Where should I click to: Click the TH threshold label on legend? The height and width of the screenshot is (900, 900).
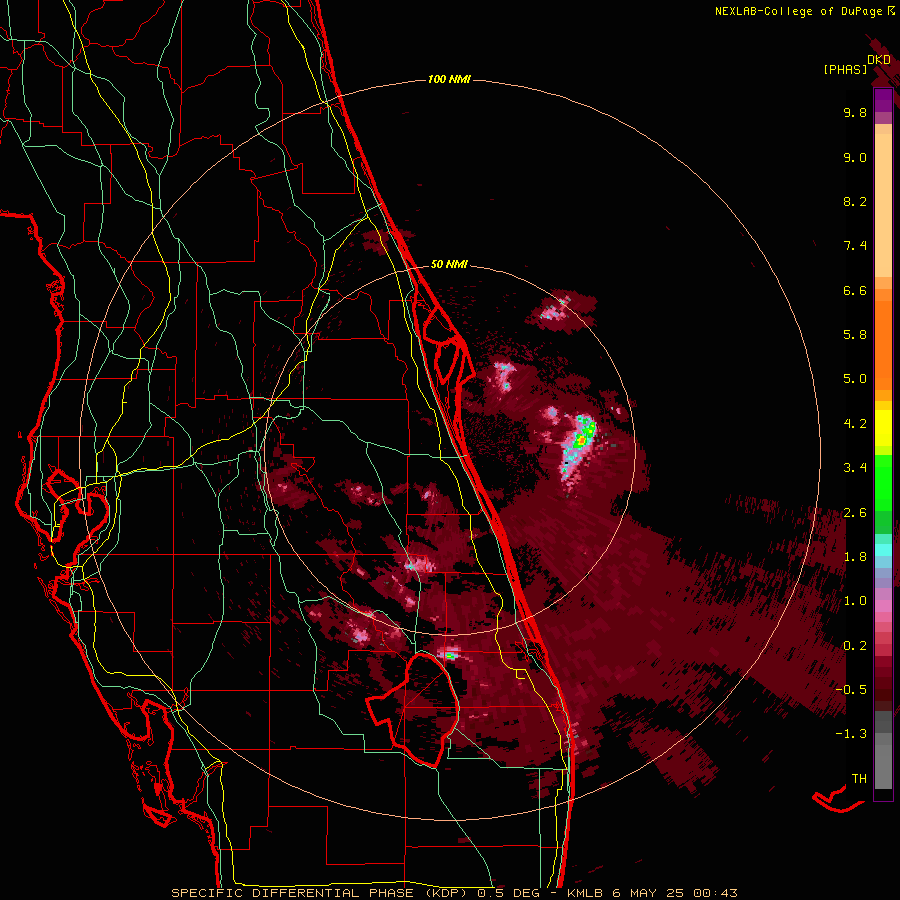859,779
